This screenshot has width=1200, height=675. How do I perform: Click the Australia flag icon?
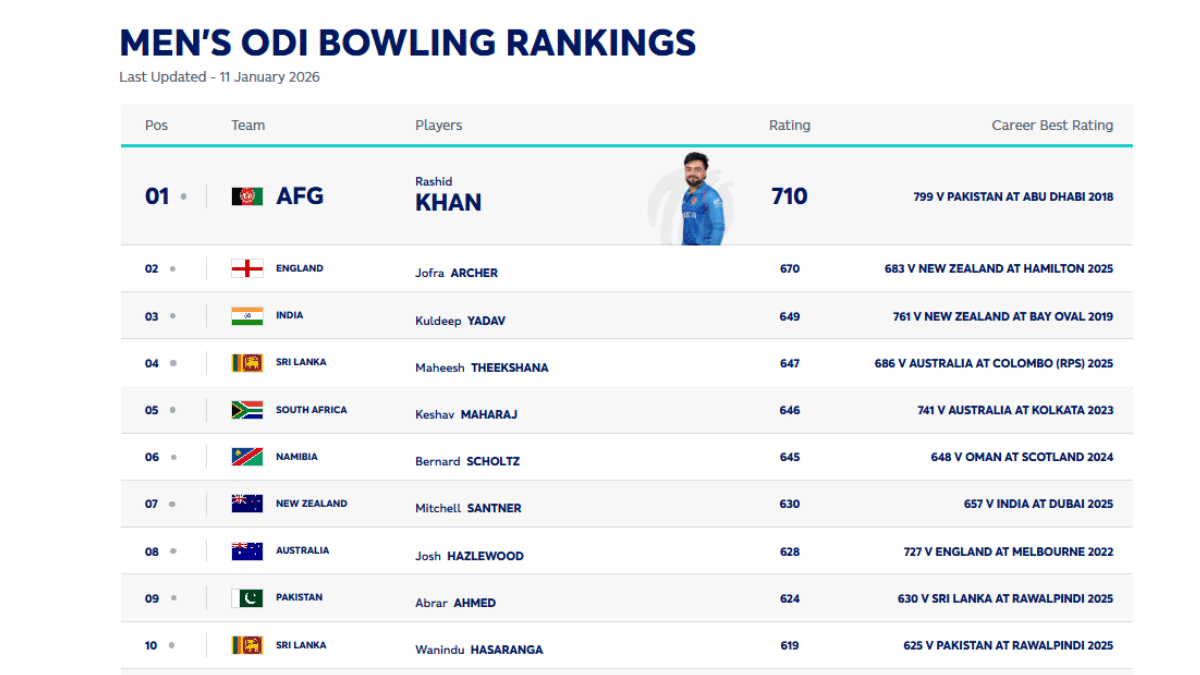click(x=247, y=551)
